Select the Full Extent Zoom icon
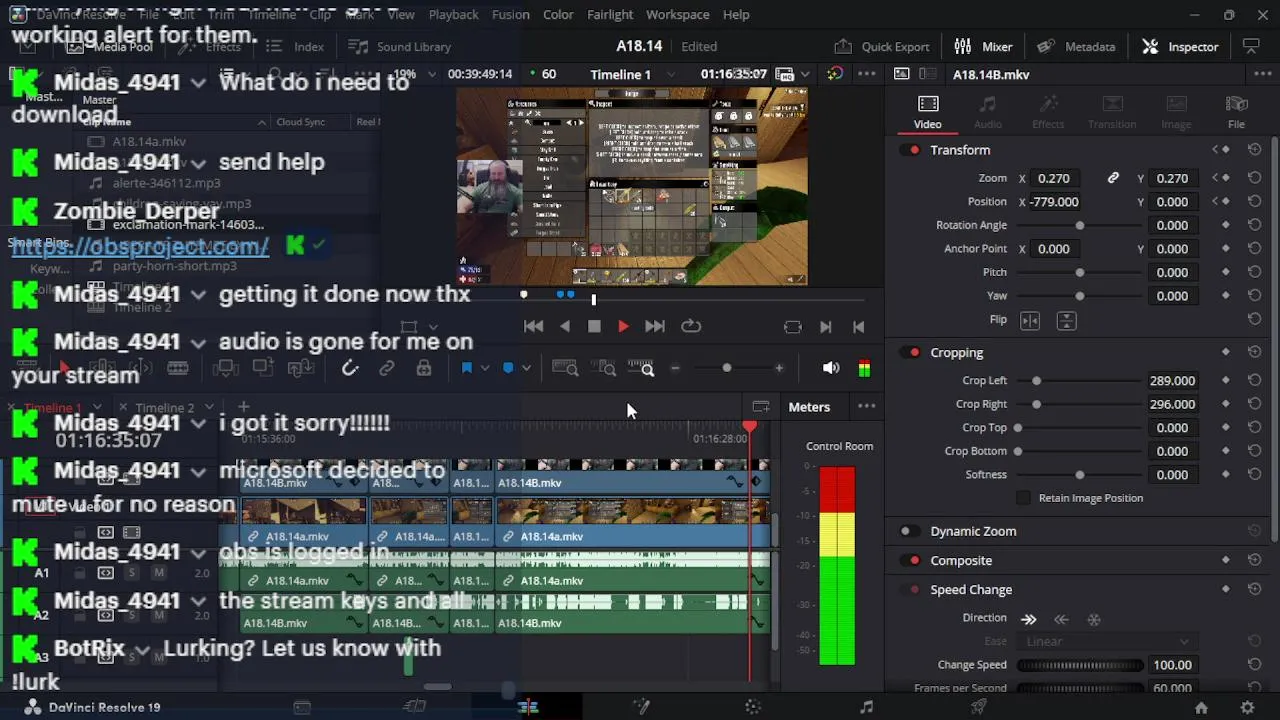The width and height of the screenshot is (1280, 720). point(565,368)
